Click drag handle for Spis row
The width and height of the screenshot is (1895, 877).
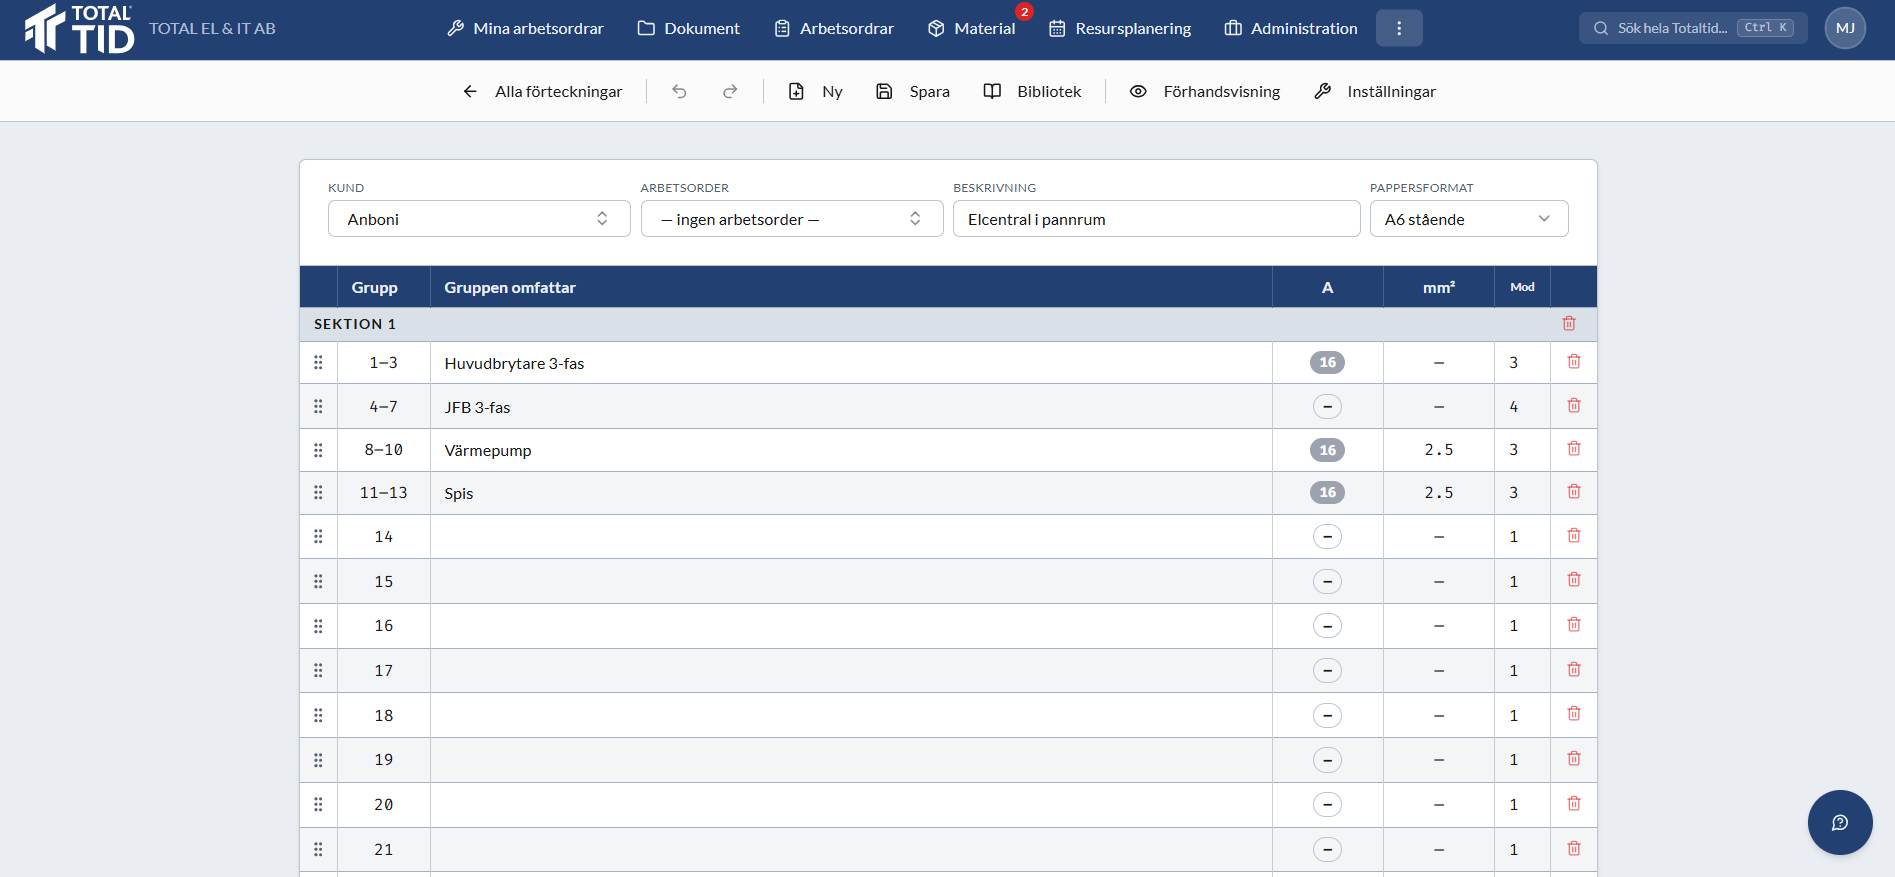click(x=318, y=492)
